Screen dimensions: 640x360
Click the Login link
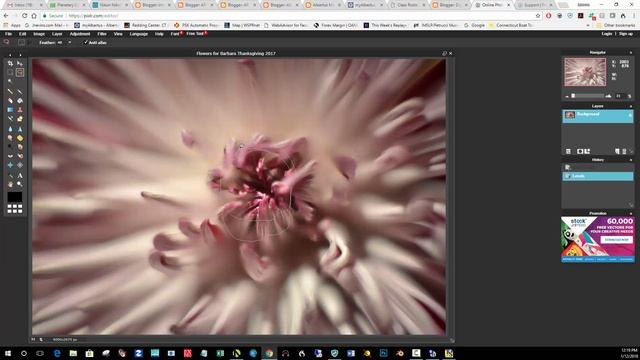point(607,34)
